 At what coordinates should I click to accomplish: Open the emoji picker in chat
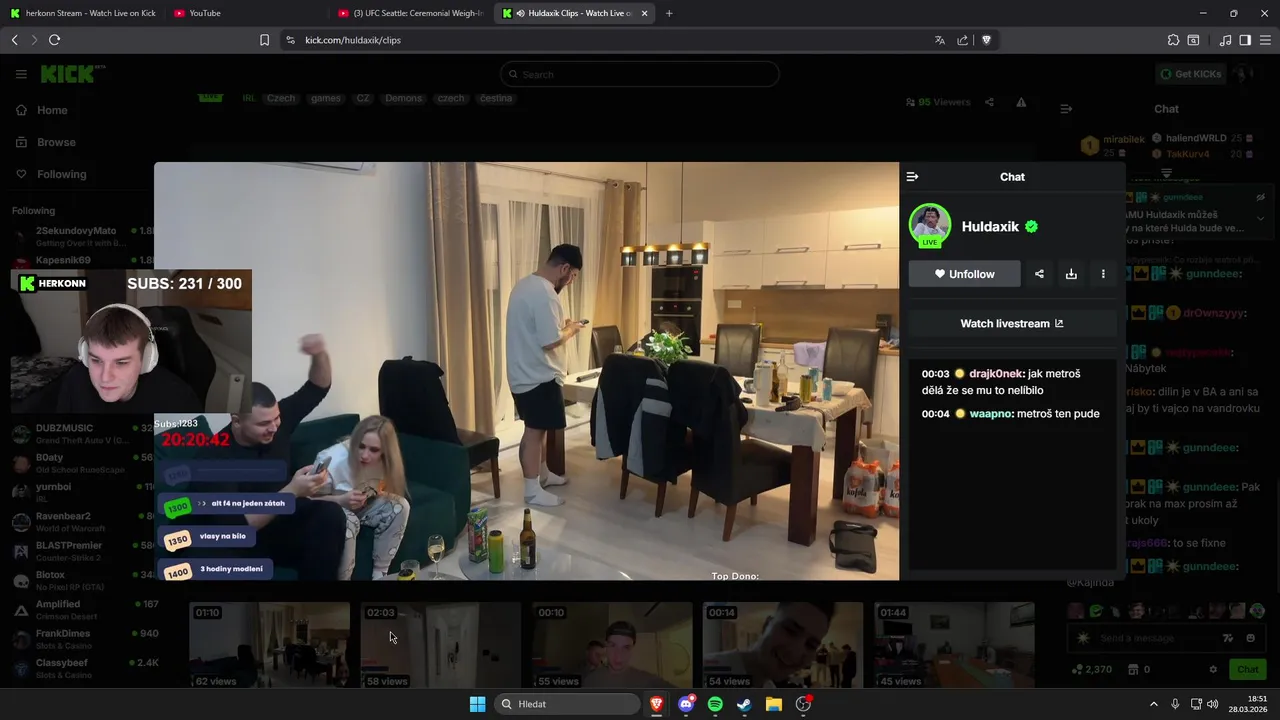1250,638
